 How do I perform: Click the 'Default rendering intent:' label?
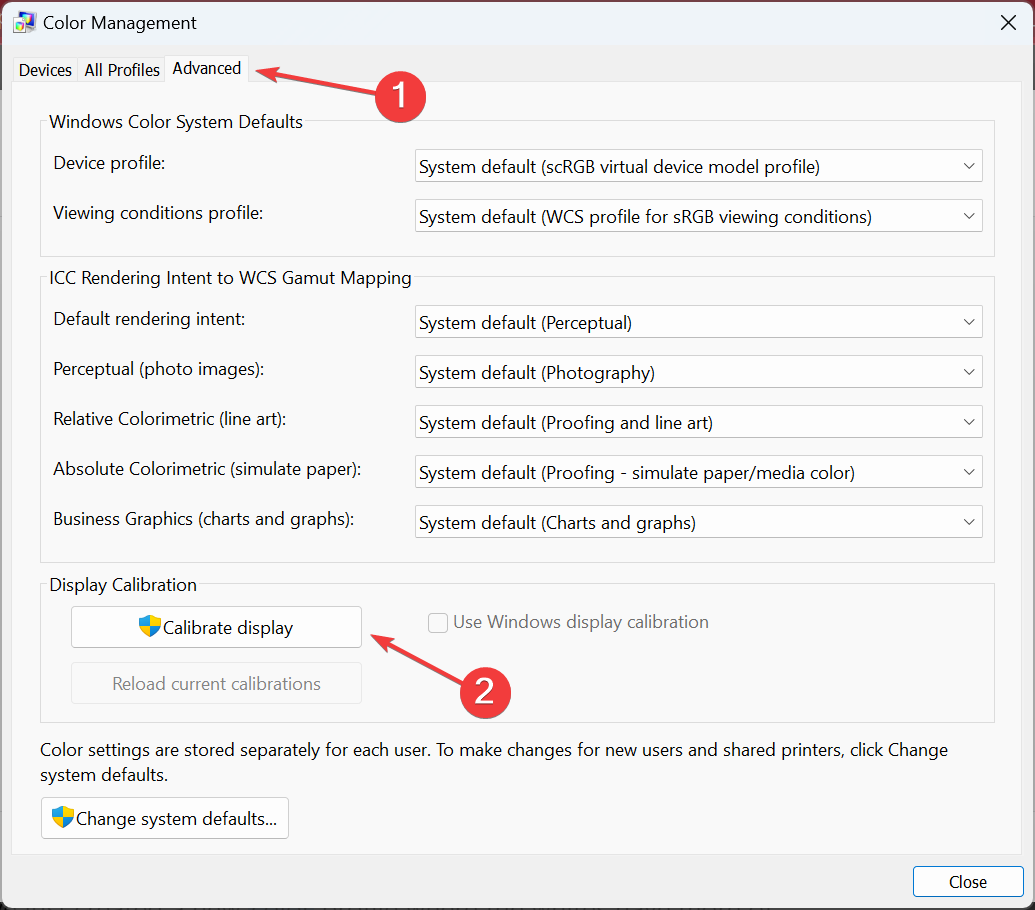[149, 319]
